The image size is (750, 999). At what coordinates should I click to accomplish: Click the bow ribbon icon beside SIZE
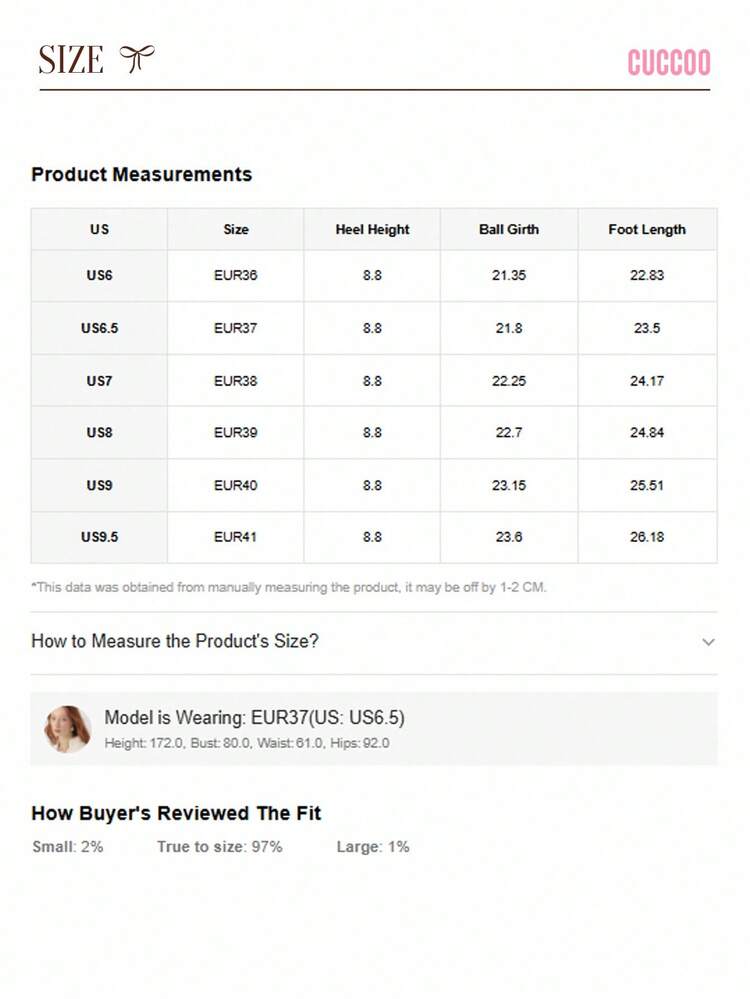pos(137,59)
